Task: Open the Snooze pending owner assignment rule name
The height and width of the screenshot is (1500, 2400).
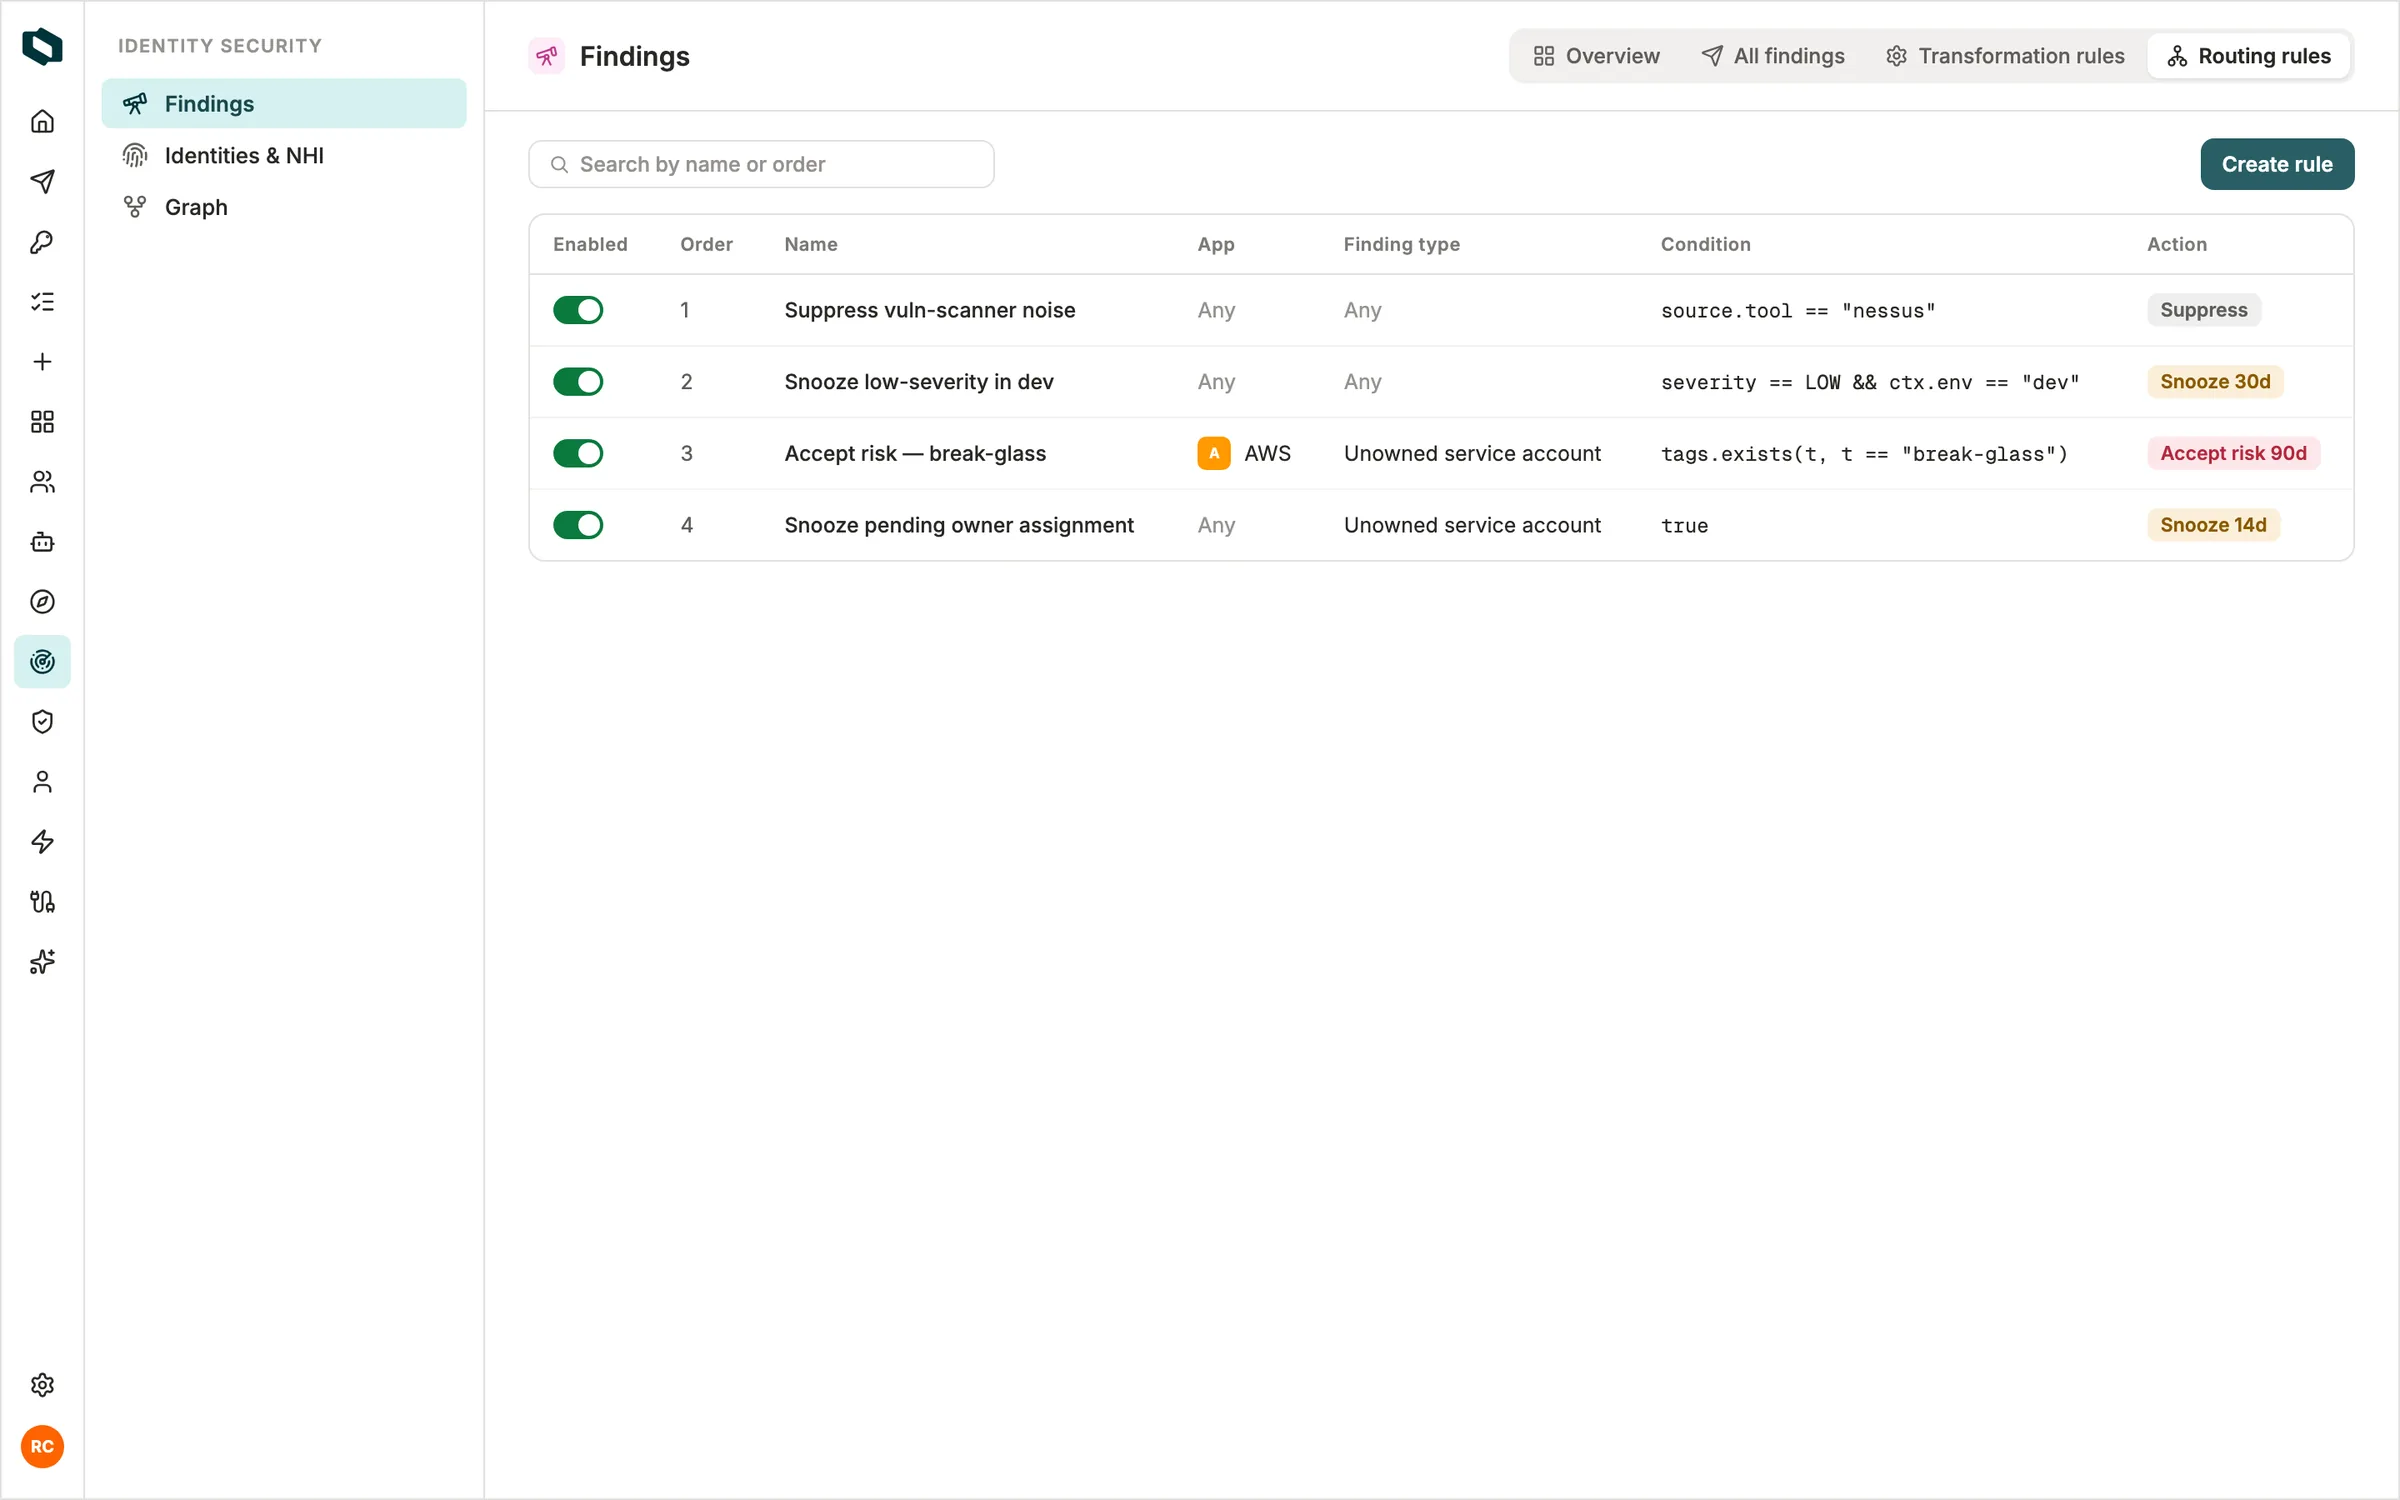Action: (959, 525)
